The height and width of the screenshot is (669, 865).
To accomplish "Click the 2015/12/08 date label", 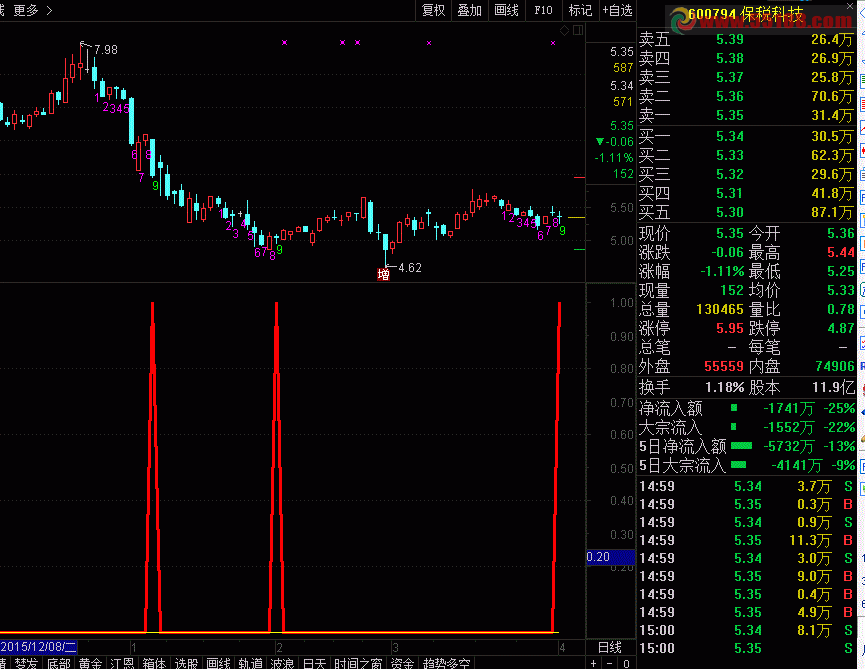I will [x=38, y=647].
